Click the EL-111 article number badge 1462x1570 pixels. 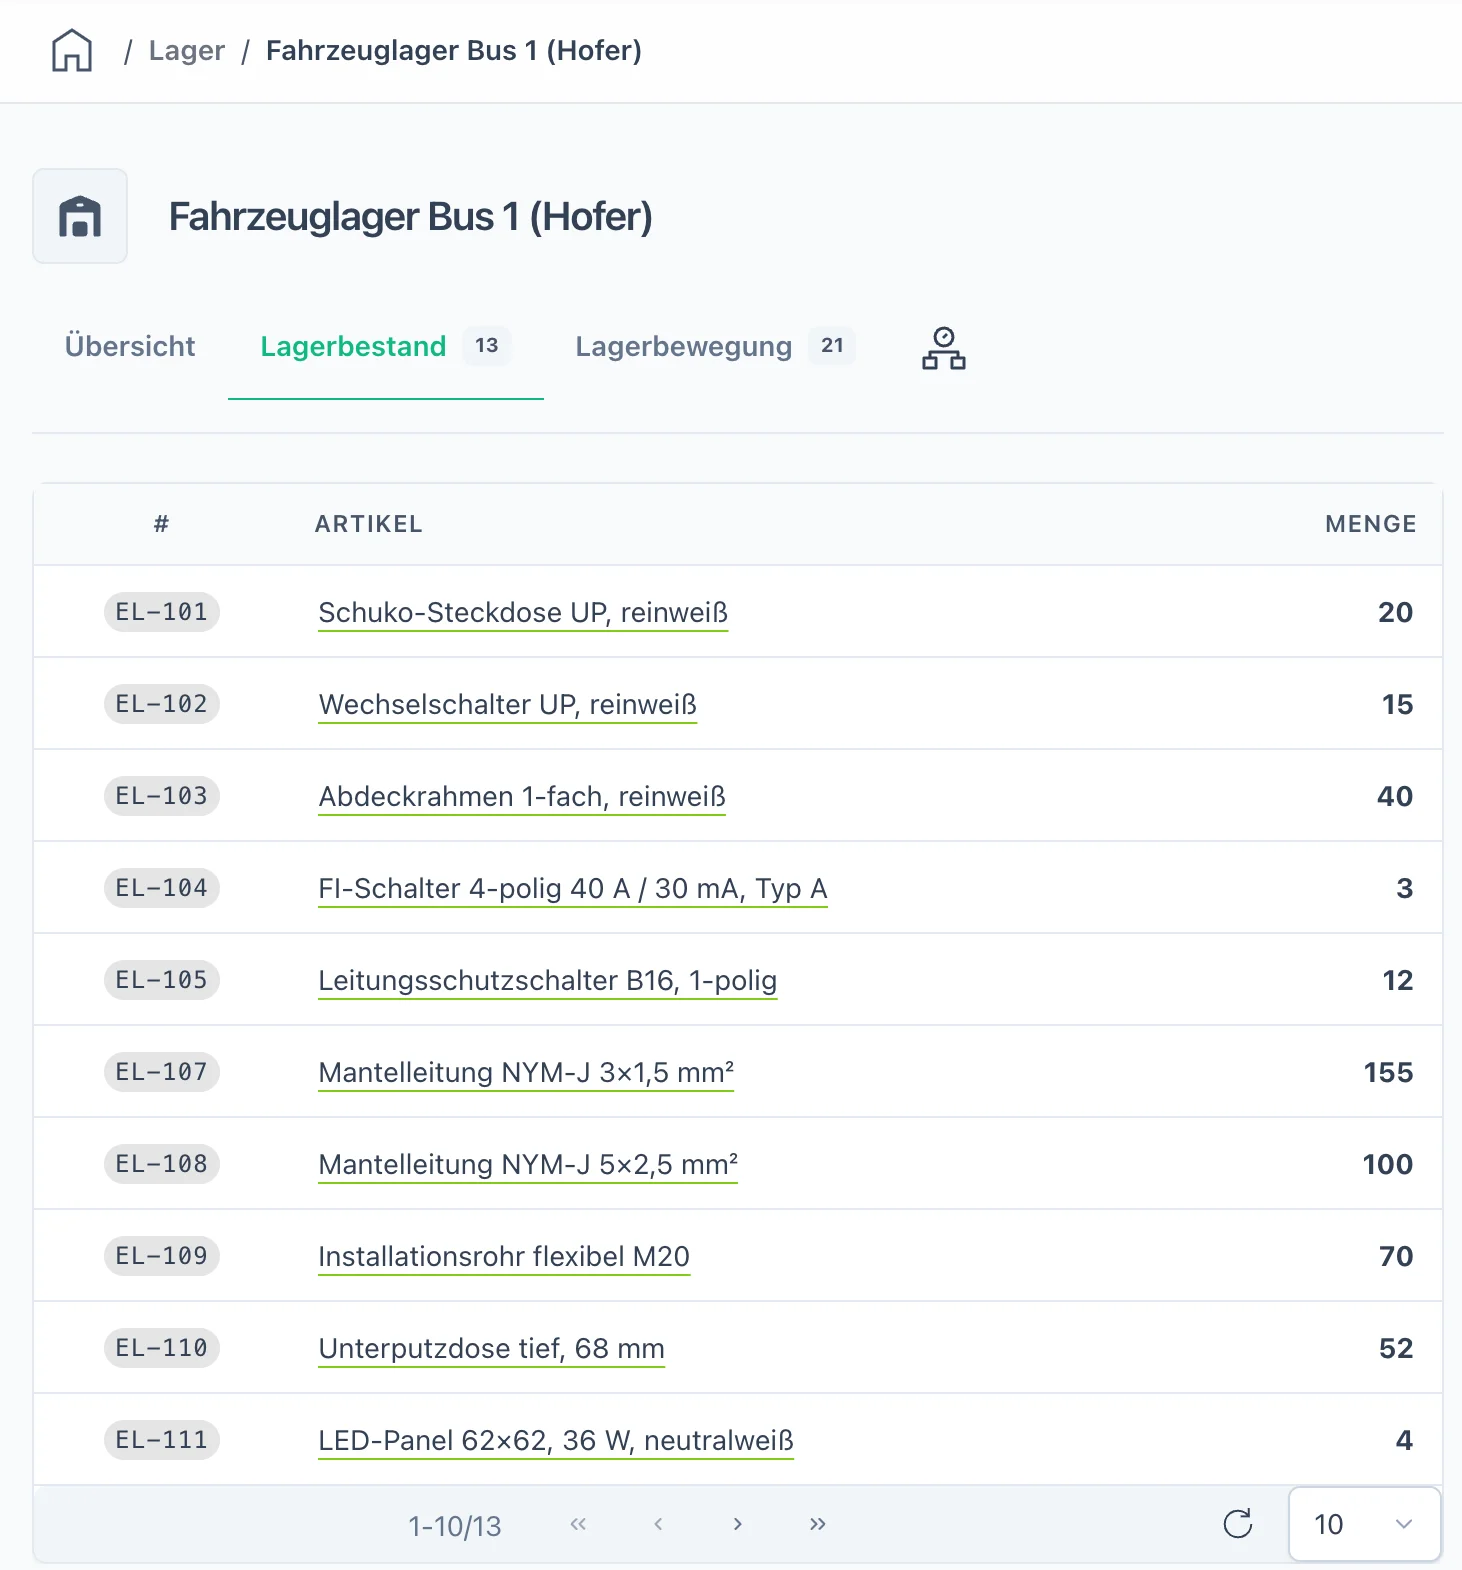[162, 1440]
